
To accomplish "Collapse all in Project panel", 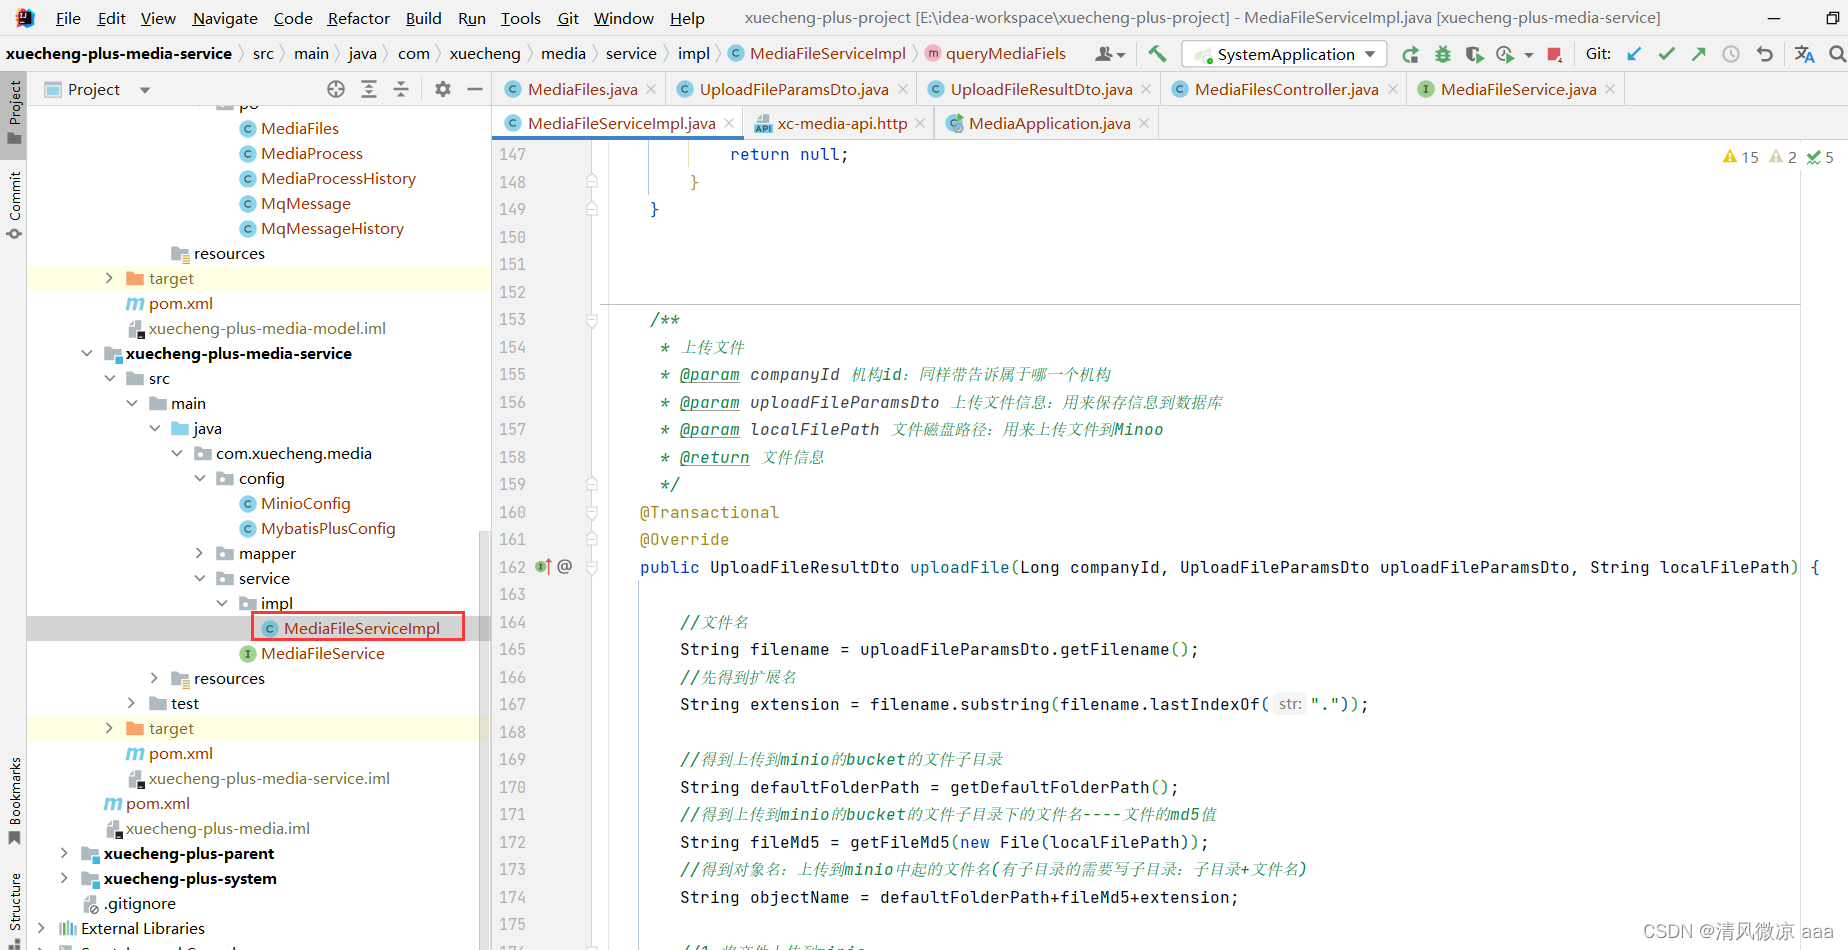I will (401, 89).
